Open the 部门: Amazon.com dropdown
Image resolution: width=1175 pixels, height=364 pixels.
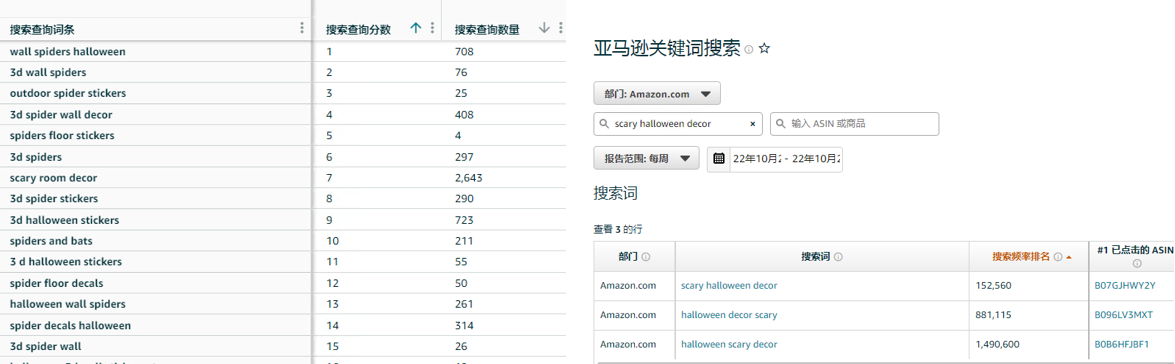pyautogui.click(x=657, y=94)
